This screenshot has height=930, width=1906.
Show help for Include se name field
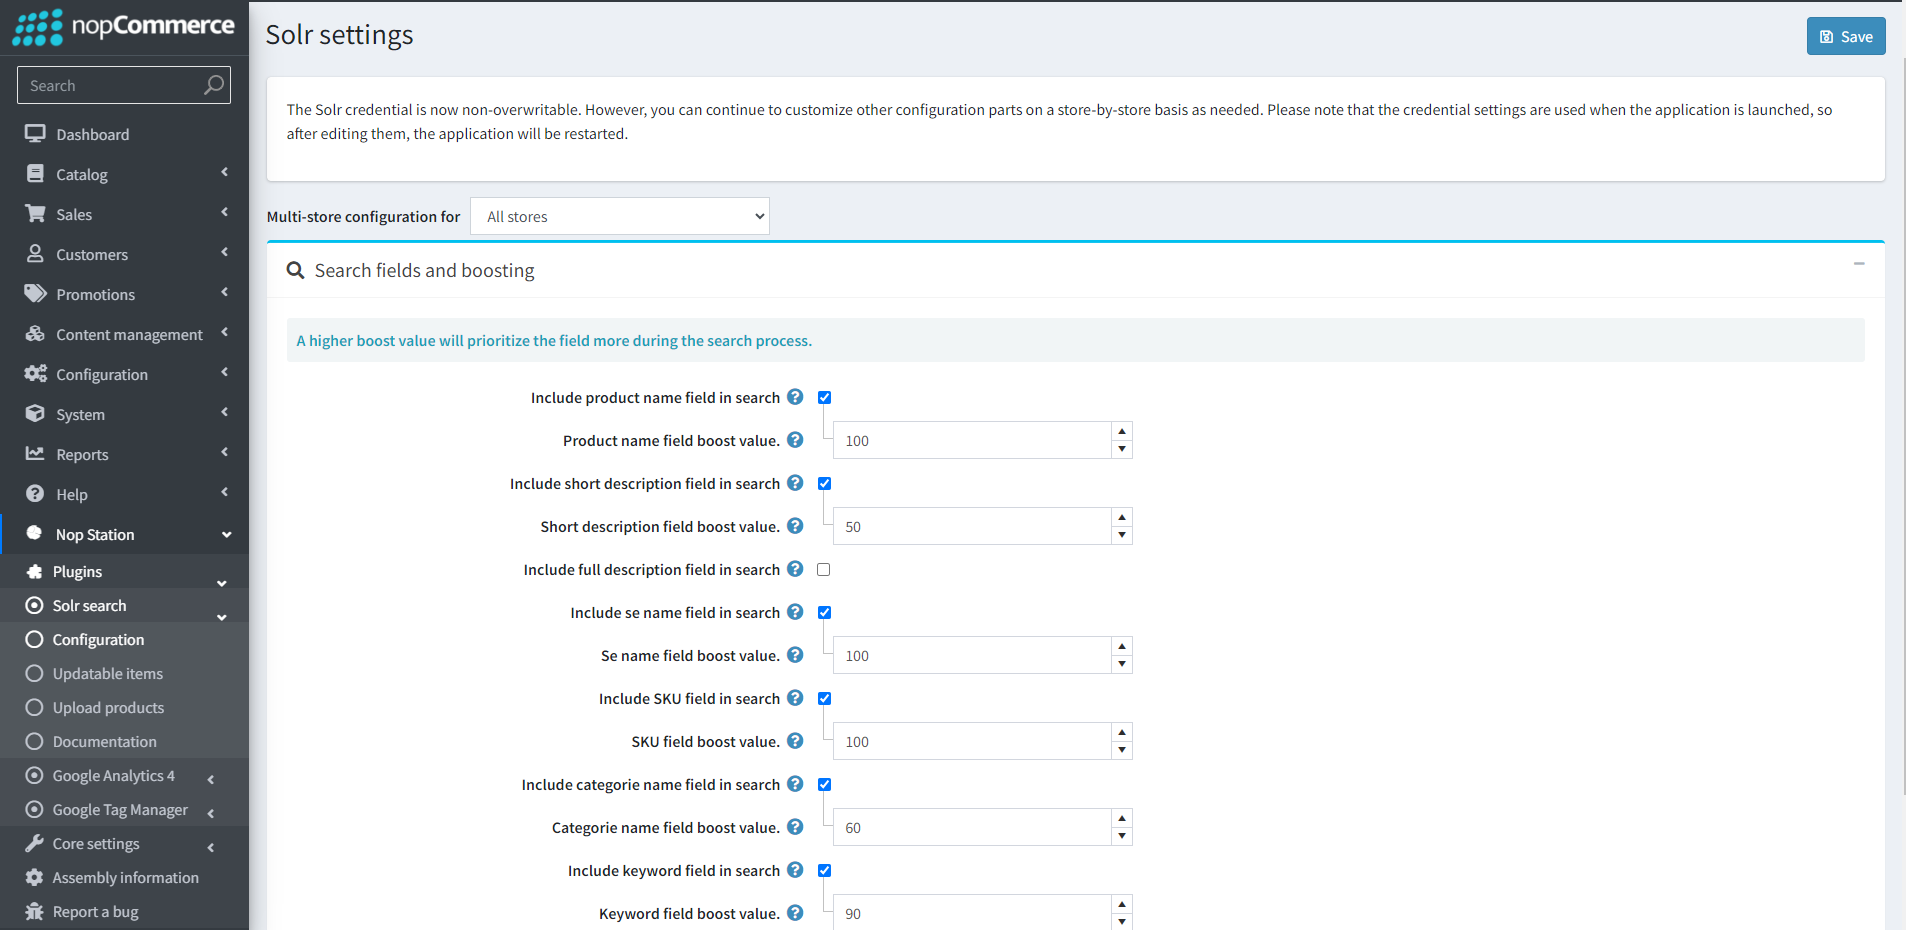795,612
